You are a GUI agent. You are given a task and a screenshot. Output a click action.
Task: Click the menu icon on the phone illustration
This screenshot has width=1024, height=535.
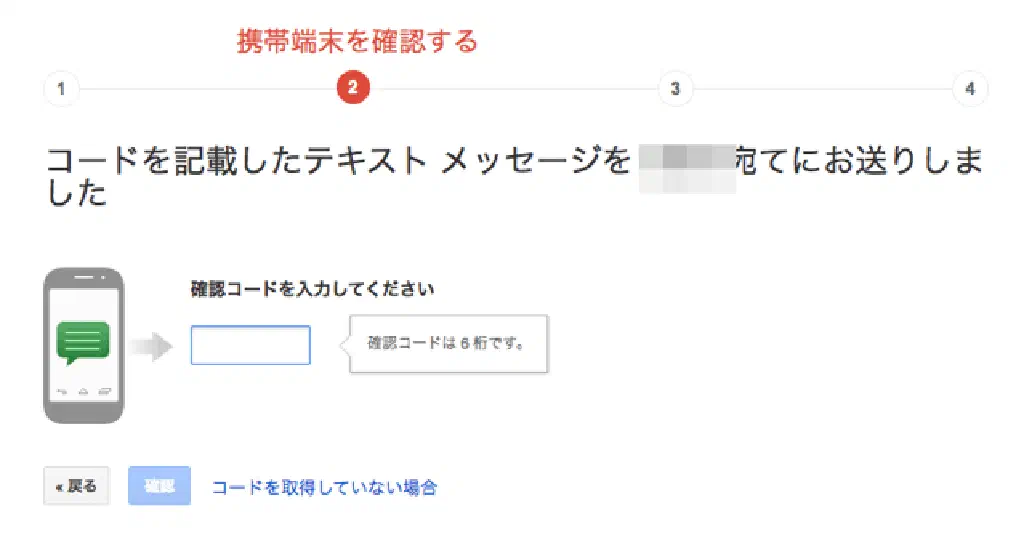(x=103, y=390)
